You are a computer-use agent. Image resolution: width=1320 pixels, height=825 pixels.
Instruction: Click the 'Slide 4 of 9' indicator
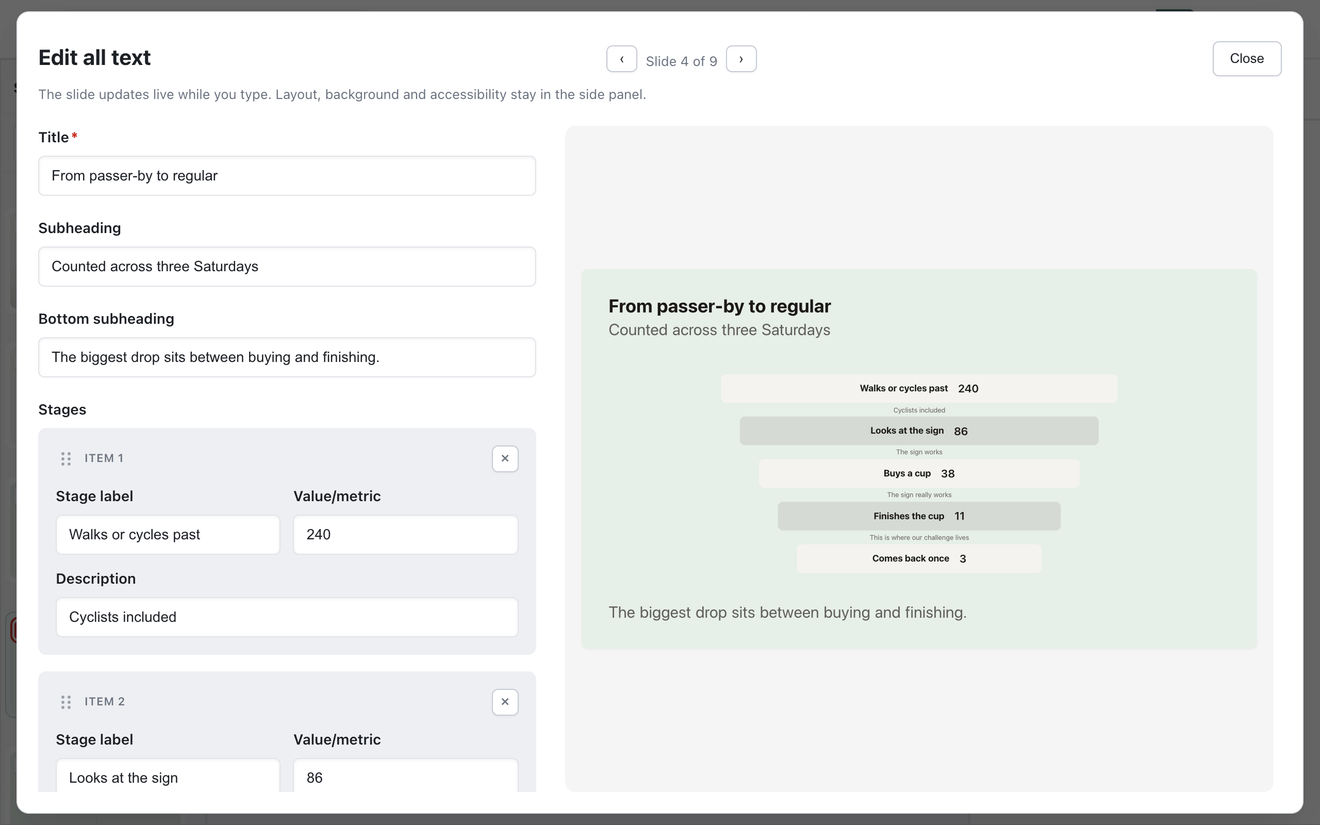pos(681,61)
